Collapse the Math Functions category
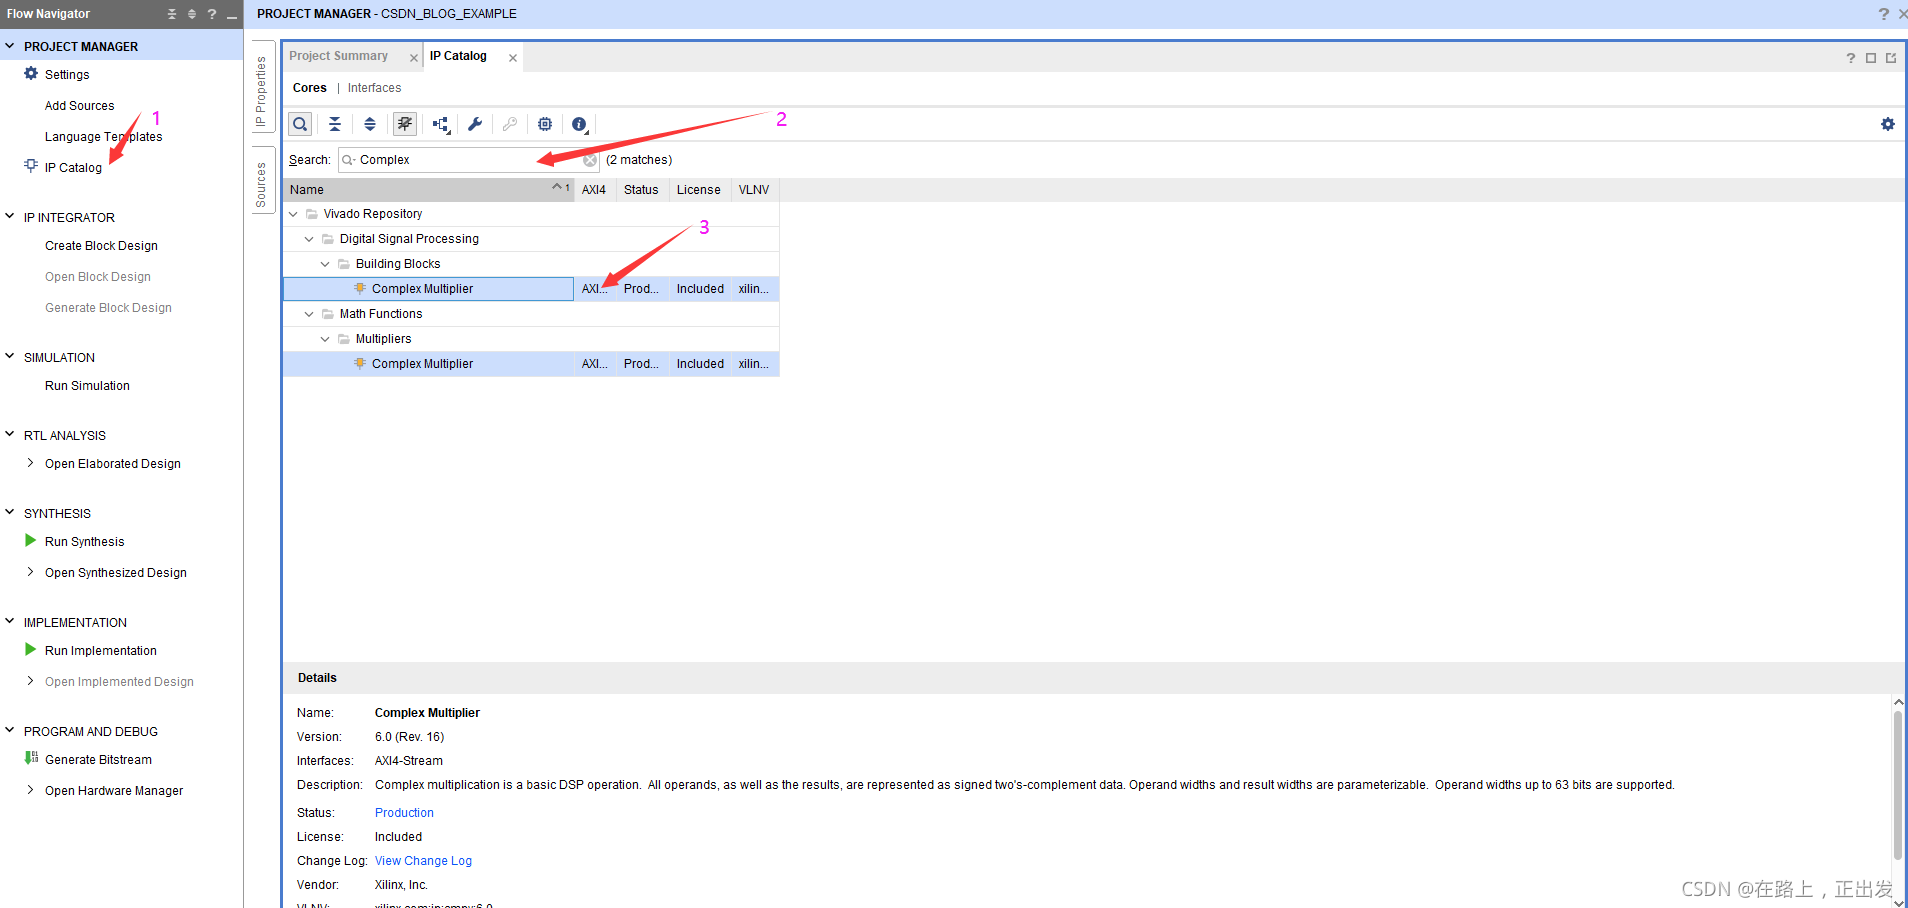 pyautogui.click(x=308, y=313)
